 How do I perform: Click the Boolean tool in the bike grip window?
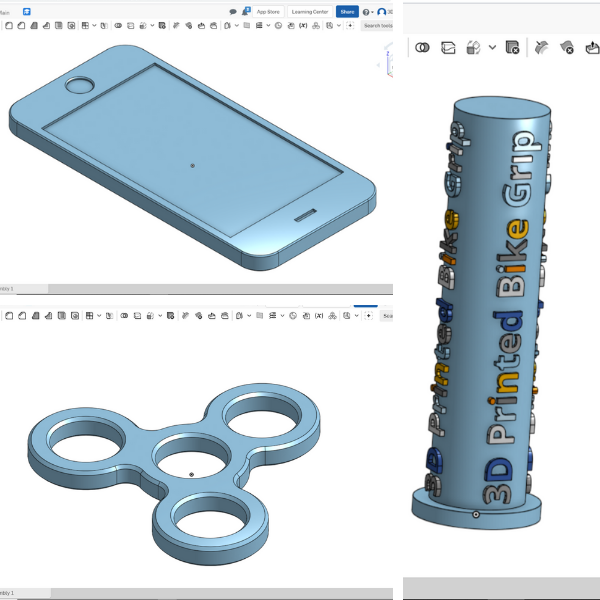point(422,47)
